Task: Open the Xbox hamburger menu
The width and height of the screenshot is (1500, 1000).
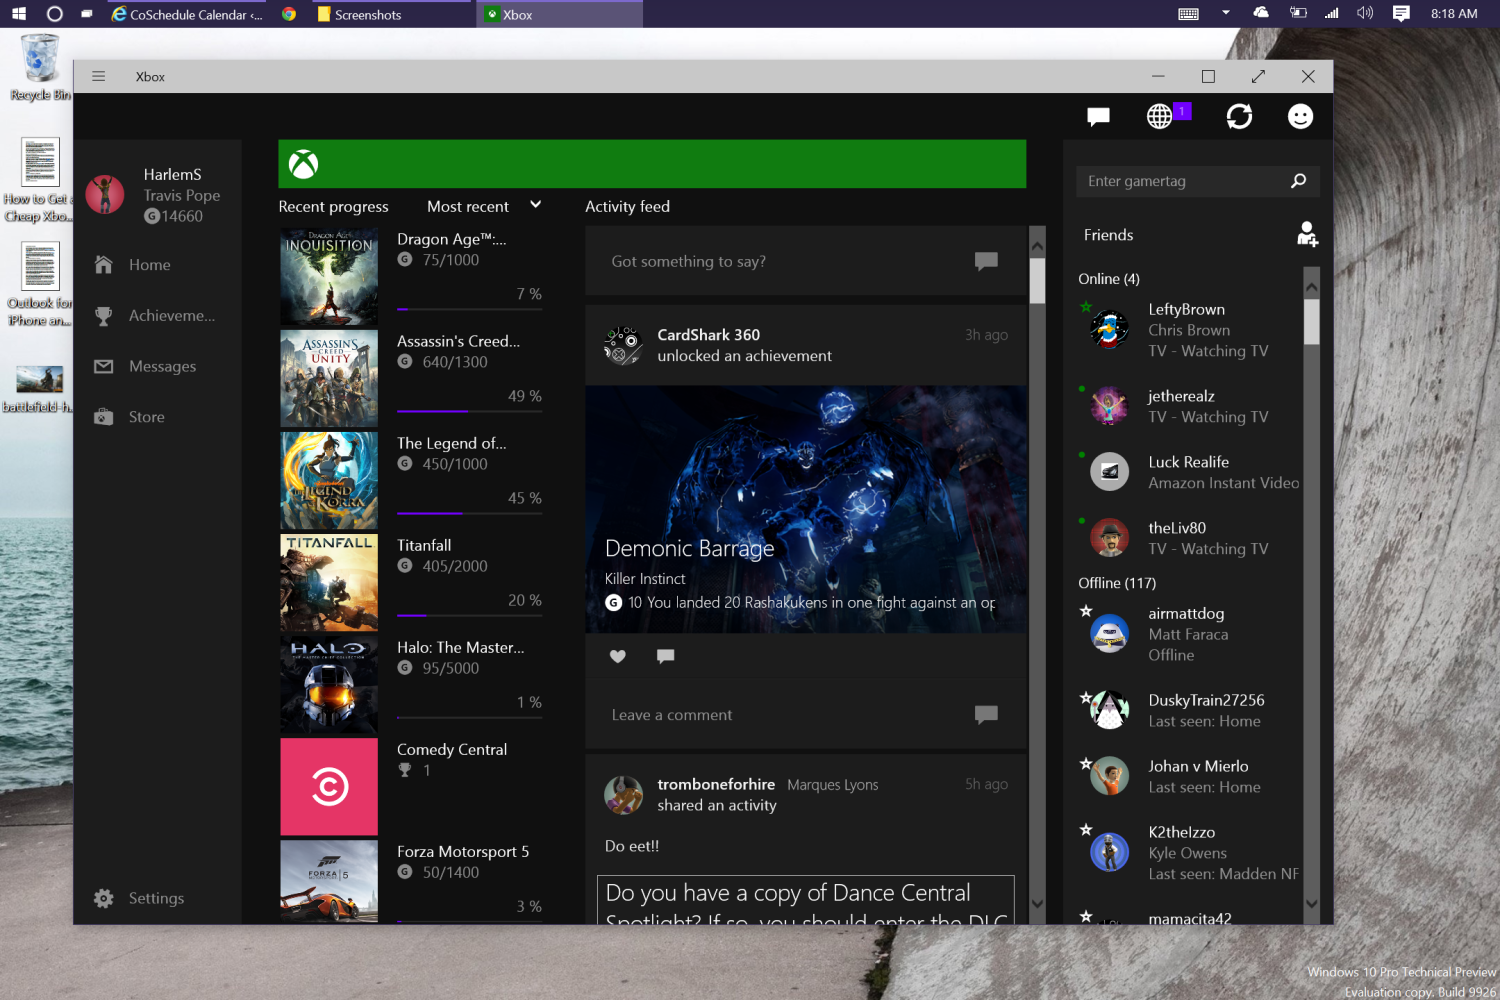Action: (x=98, y=76)
